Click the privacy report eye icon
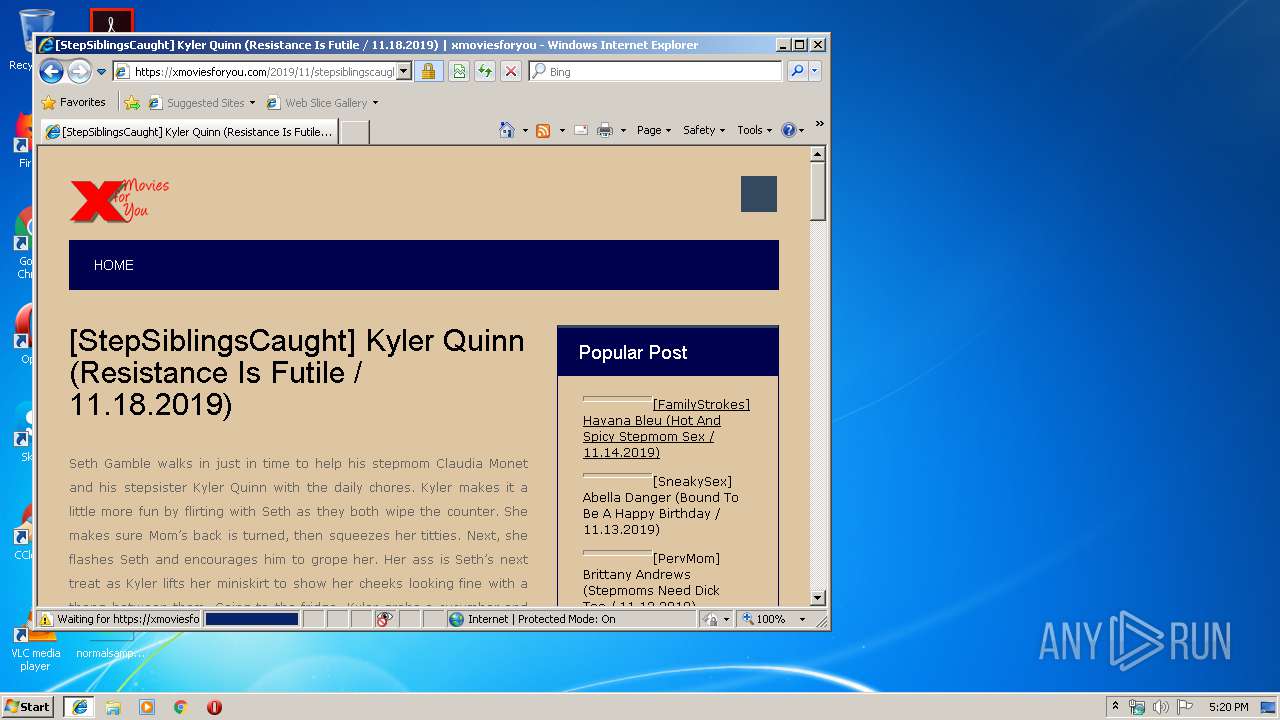 pos(384,619)
